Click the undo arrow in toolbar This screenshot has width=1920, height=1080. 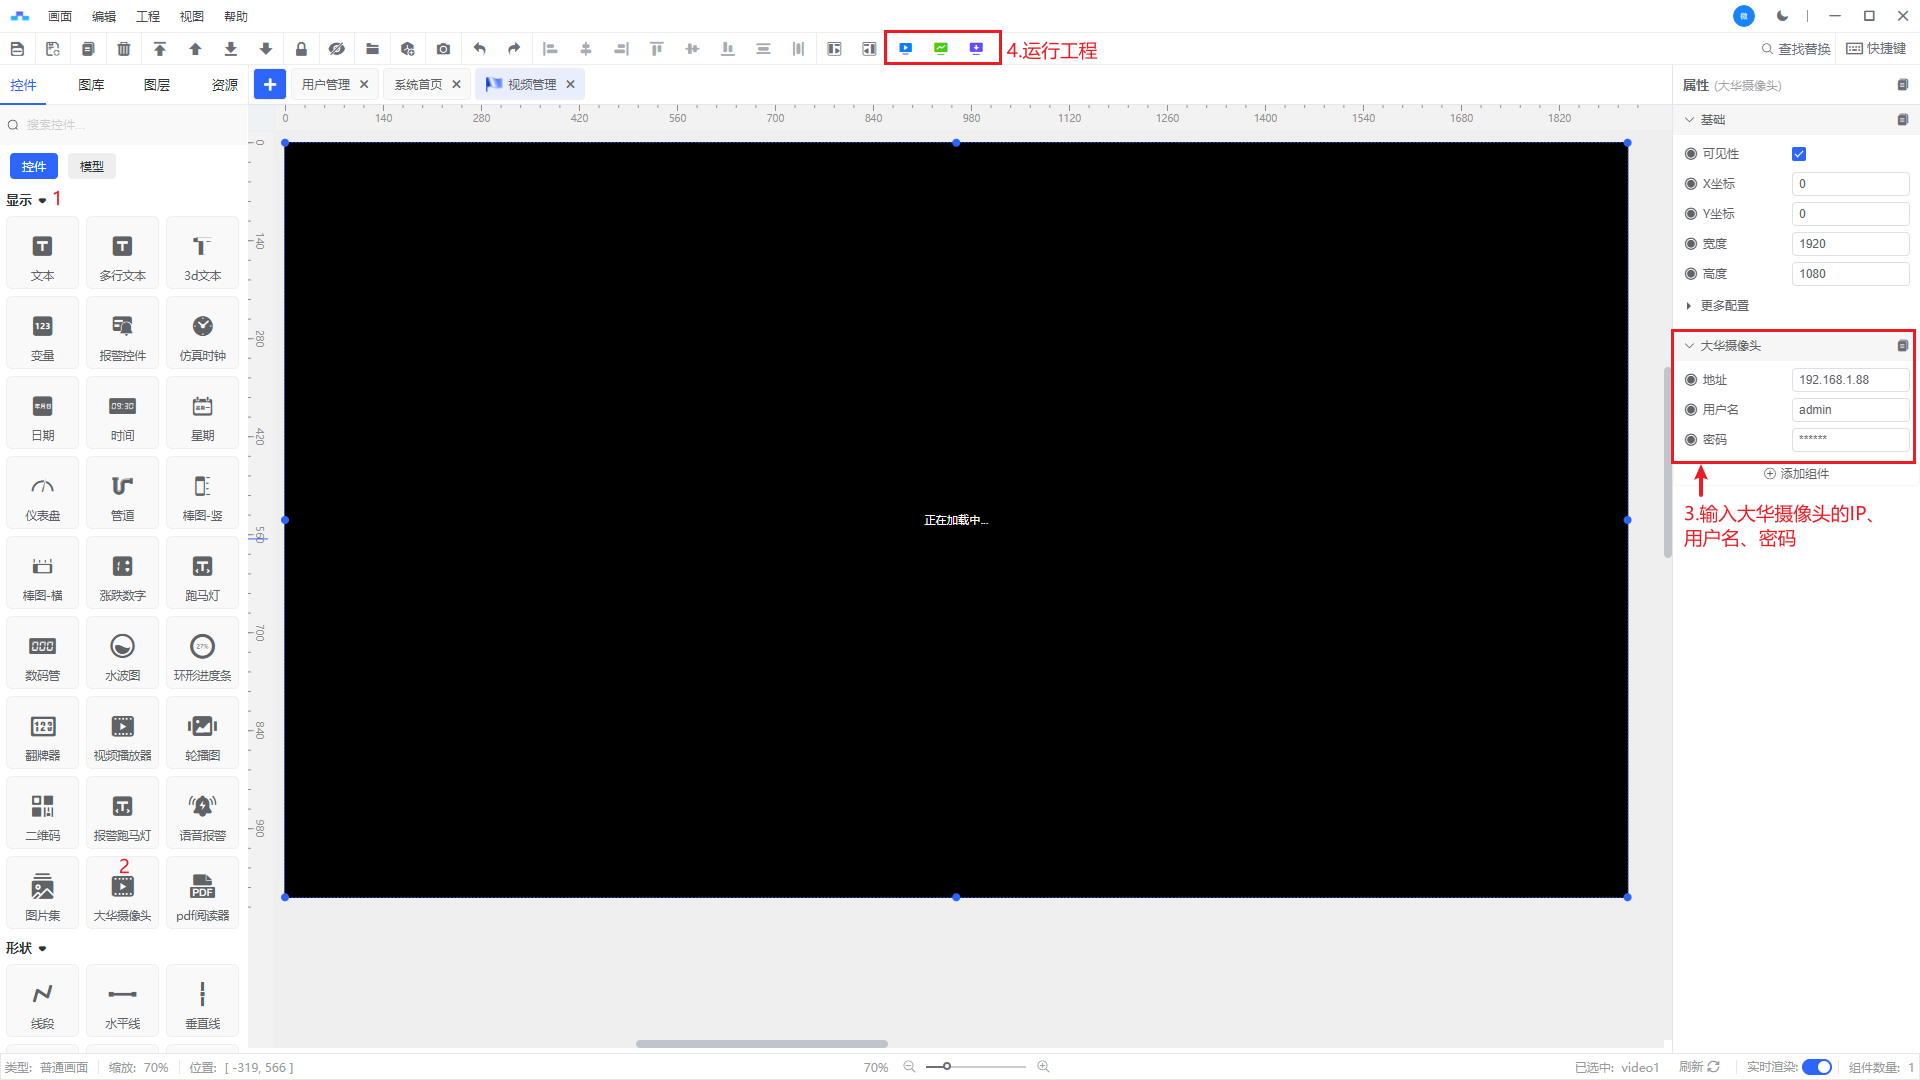[x=479, y=49]
